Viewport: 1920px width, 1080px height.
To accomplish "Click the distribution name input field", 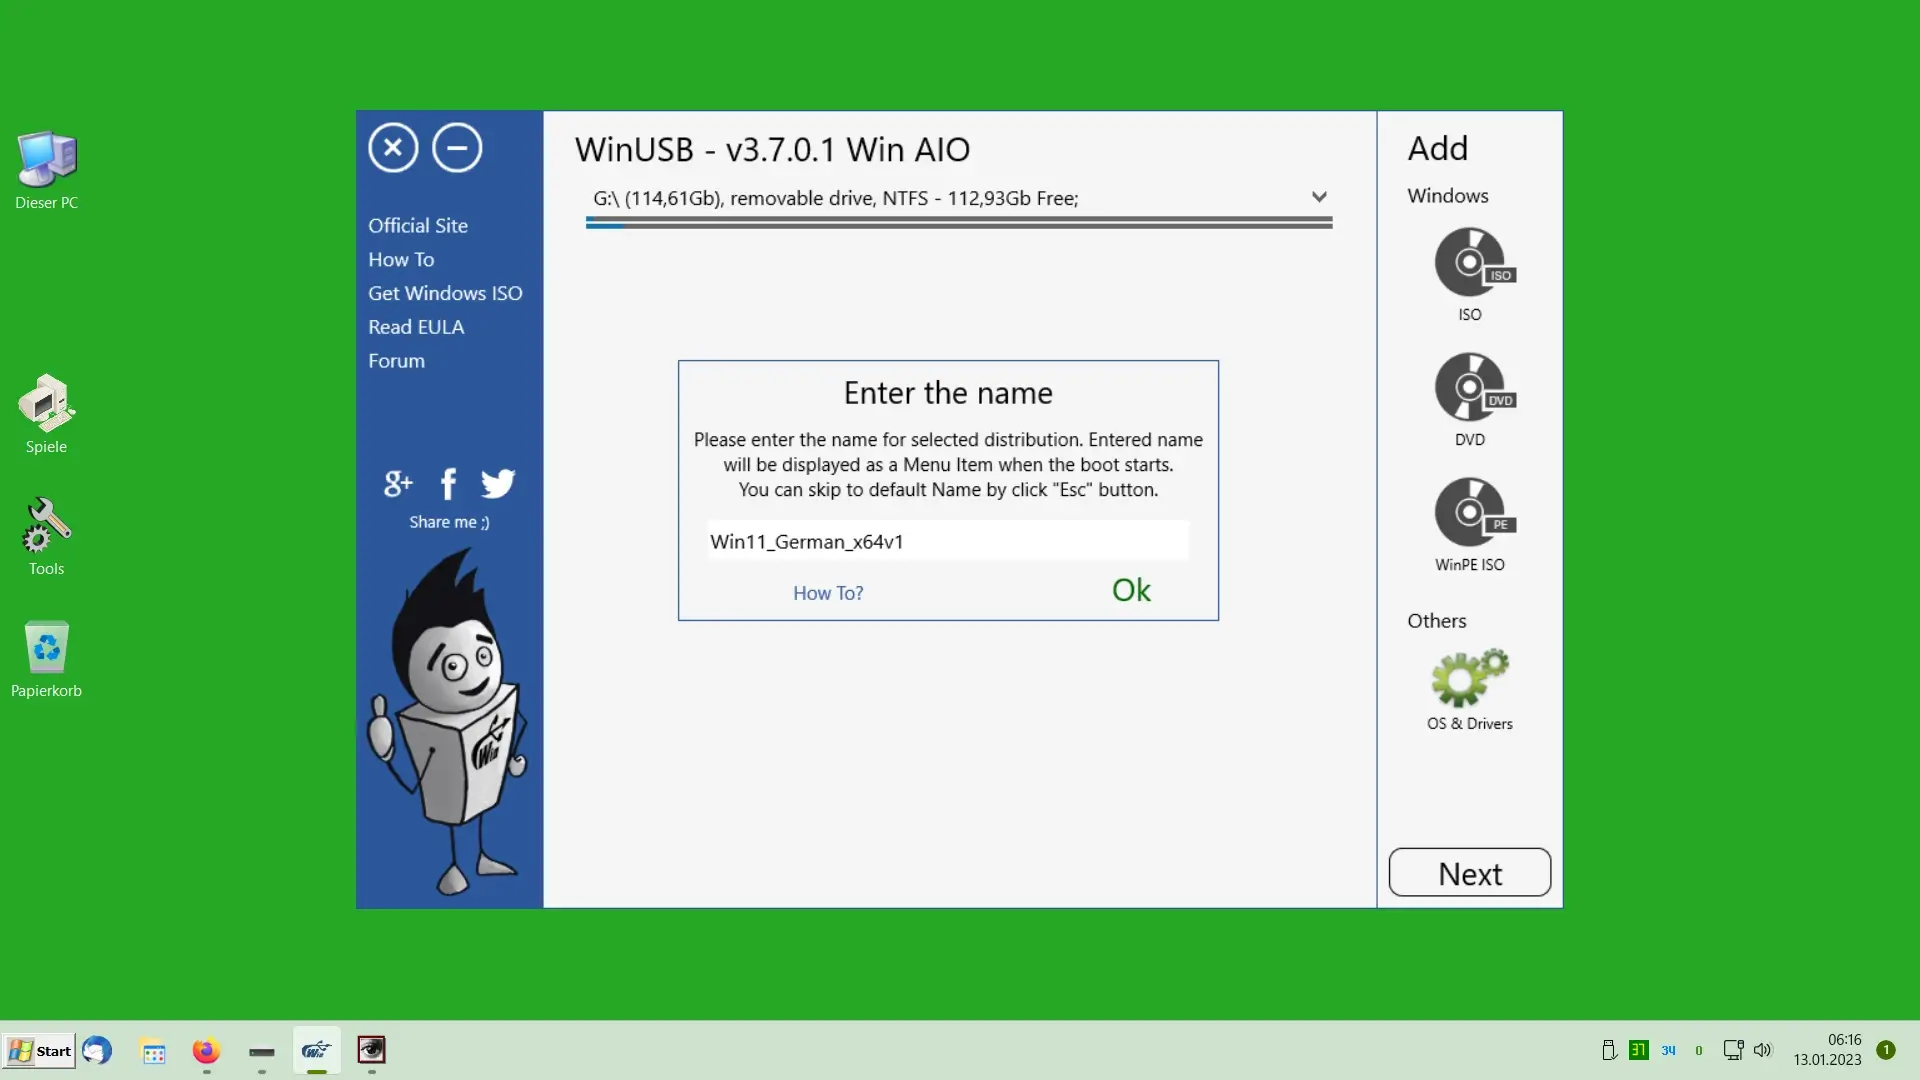I will [x=948, y=541].
